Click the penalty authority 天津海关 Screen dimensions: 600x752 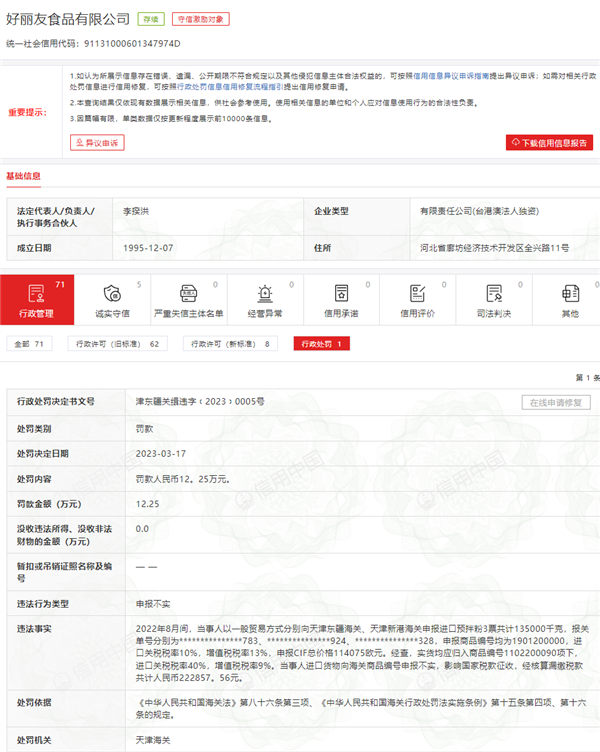(153, 740)
